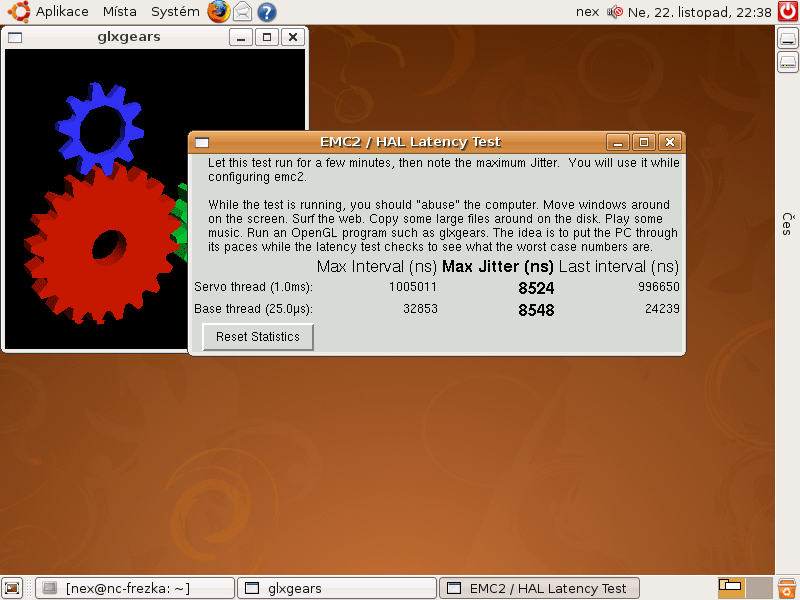800x600 pixels.
Task: Click the red power/logout icon
Action: point(788,12)
